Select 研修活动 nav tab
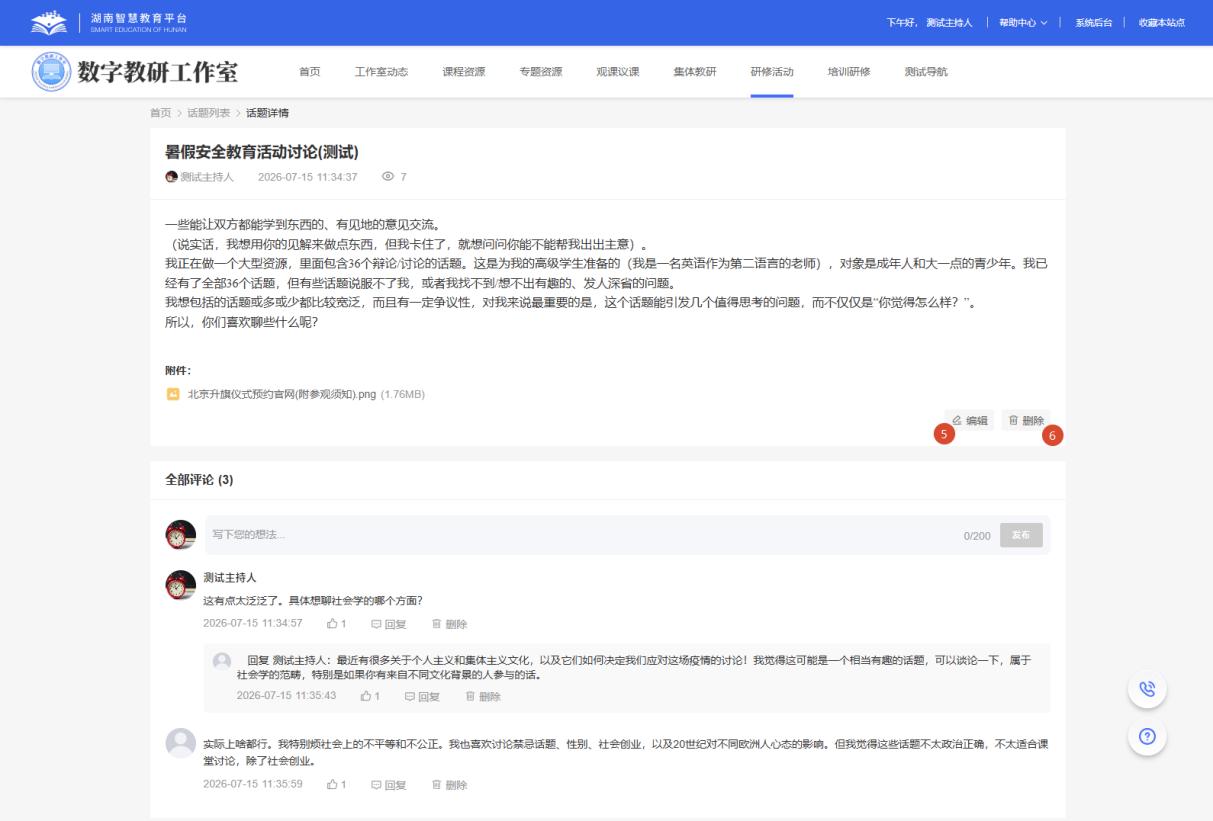1213x821 pixels. (x=772, y=72)
